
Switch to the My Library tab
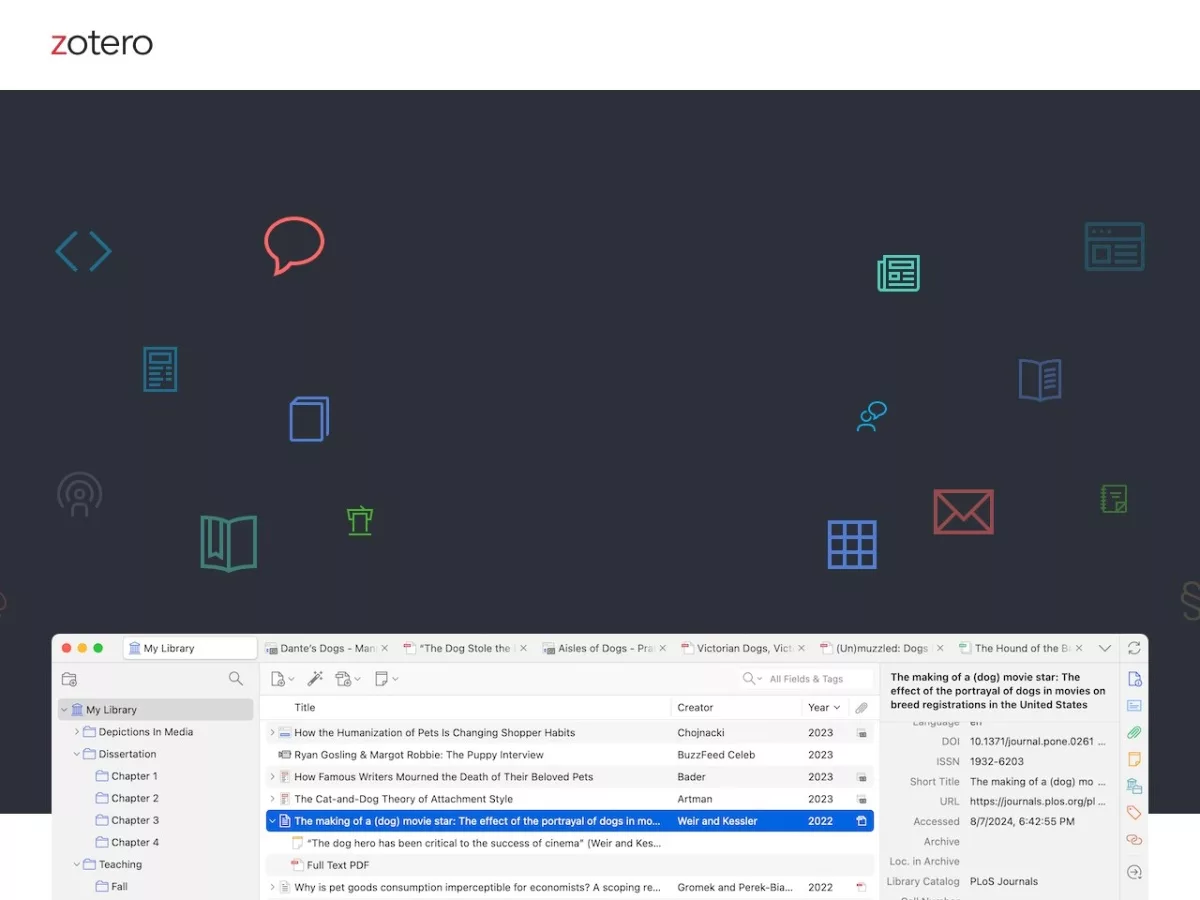tap(190, 648)
